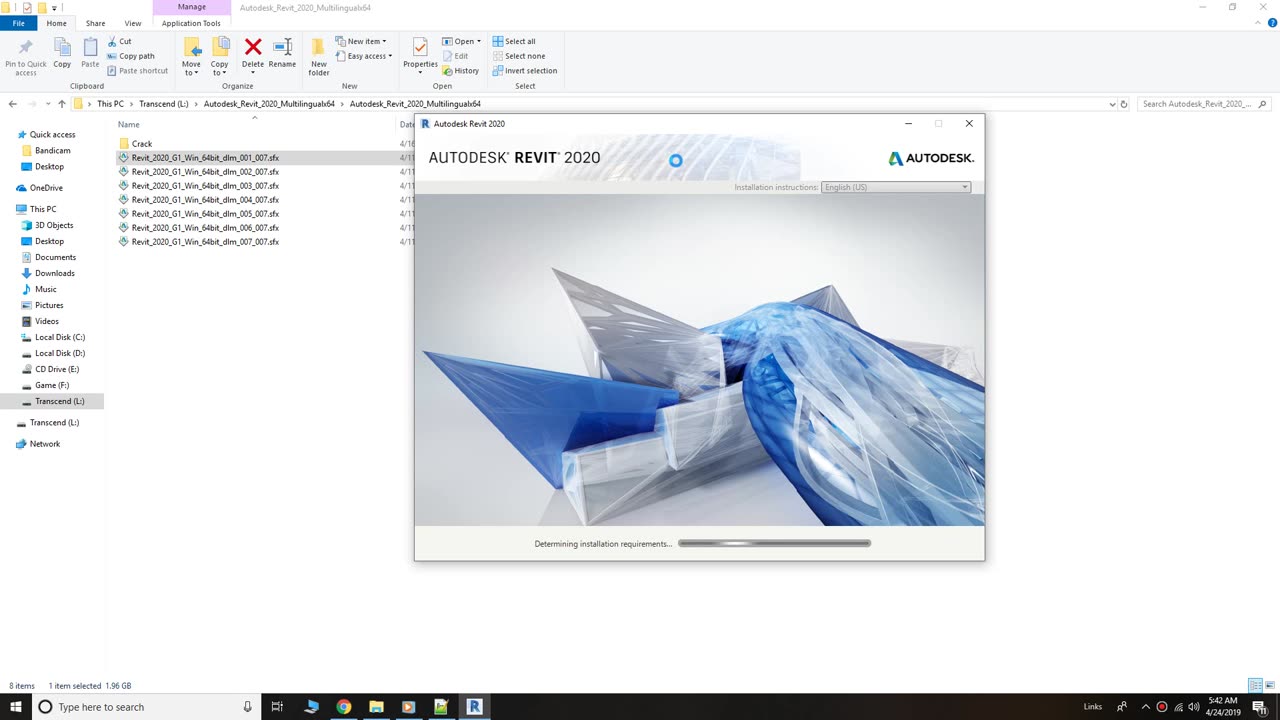Click the History ribbon command
The image size is (1280, 720).
pos(461,71)
